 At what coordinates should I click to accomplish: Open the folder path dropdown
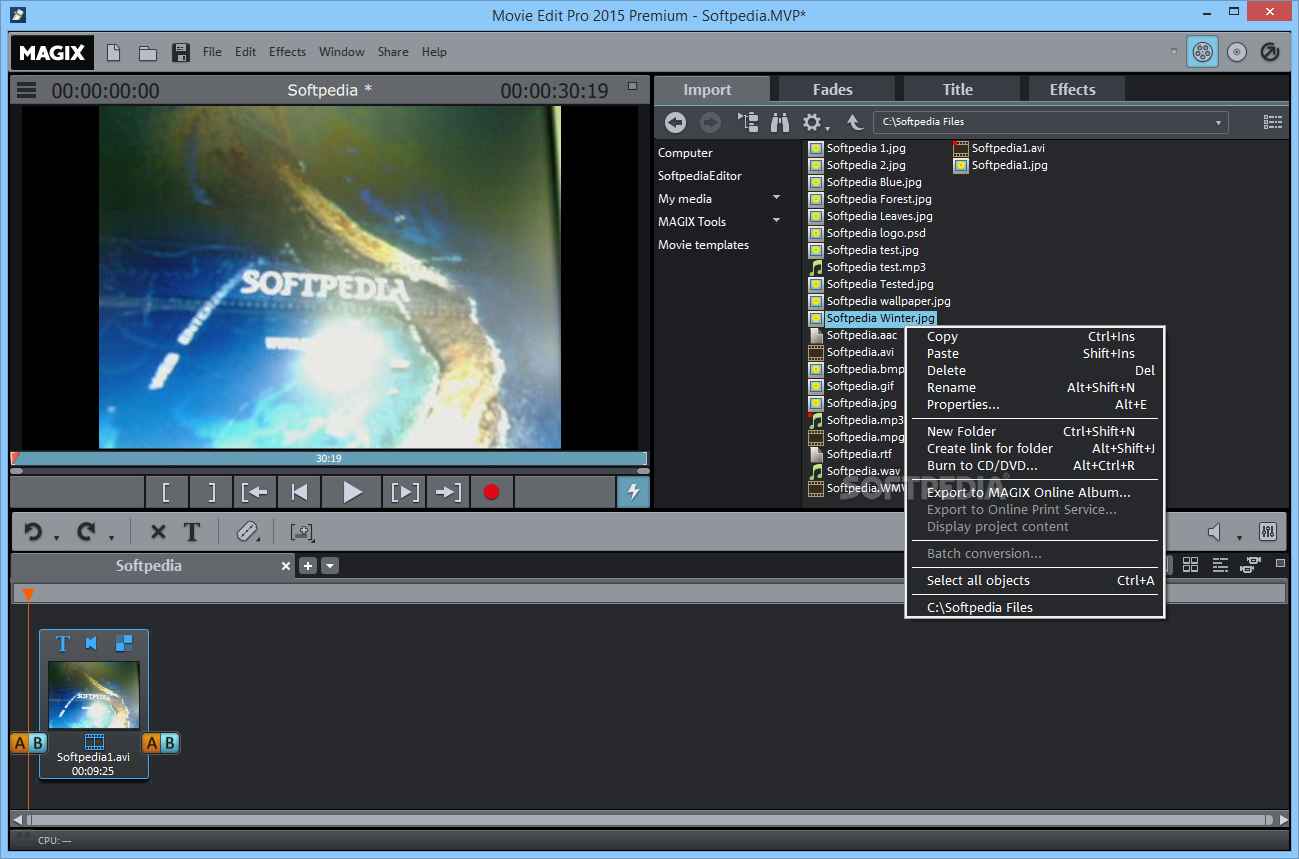pos(1218,122)
